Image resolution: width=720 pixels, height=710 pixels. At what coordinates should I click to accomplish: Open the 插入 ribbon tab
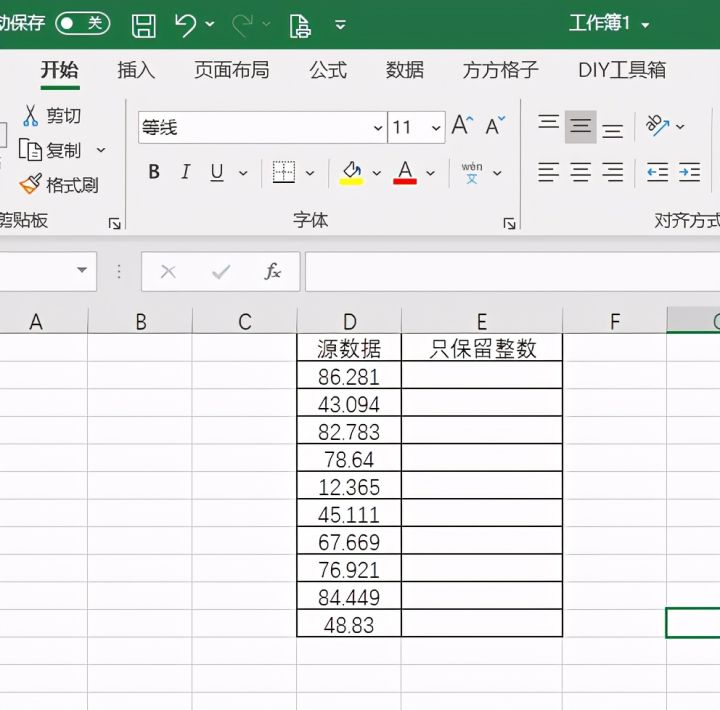pos(136,70)
